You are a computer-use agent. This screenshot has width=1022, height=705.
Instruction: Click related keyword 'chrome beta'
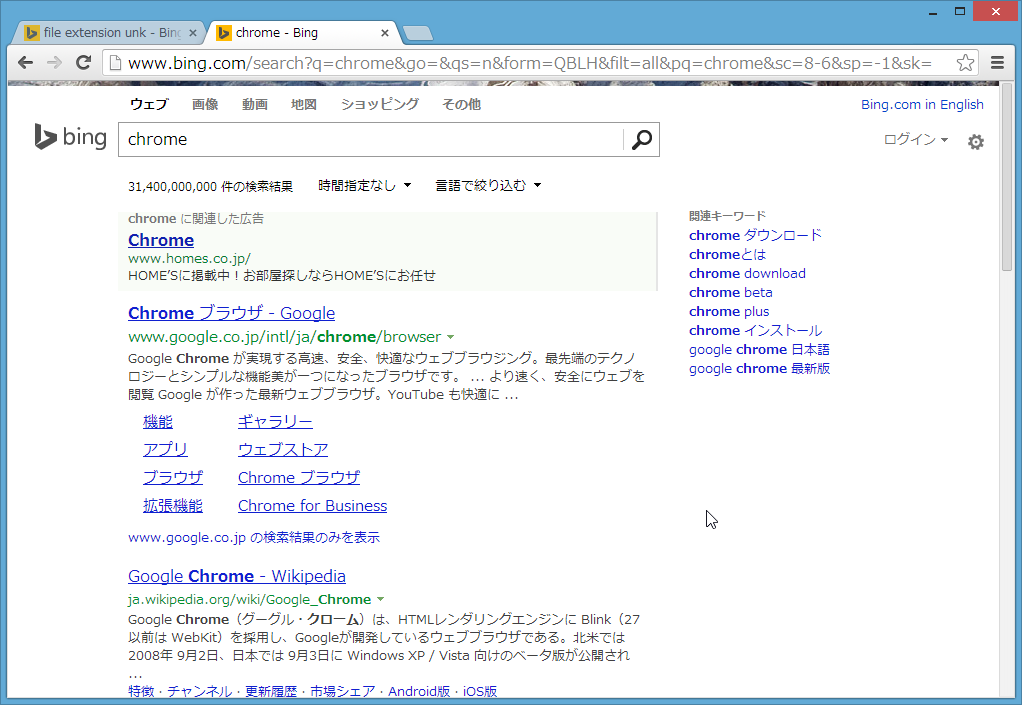coord(731,292)
